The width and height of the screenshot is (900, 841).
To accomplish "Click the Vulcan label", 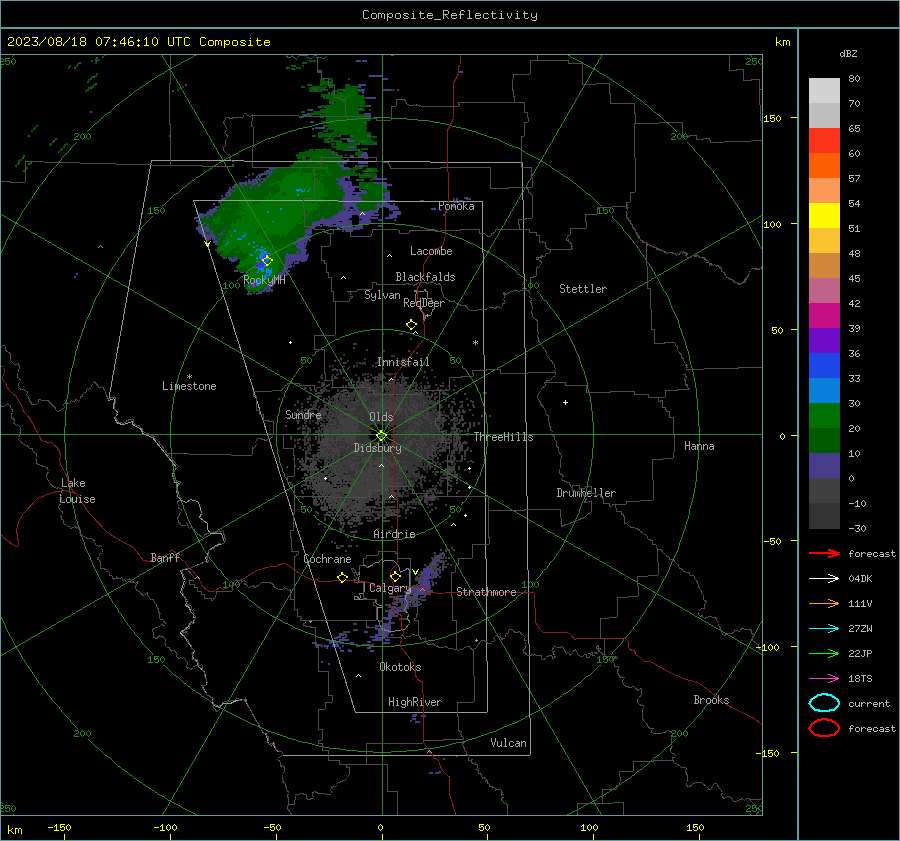I will click(x=509, y=743).
